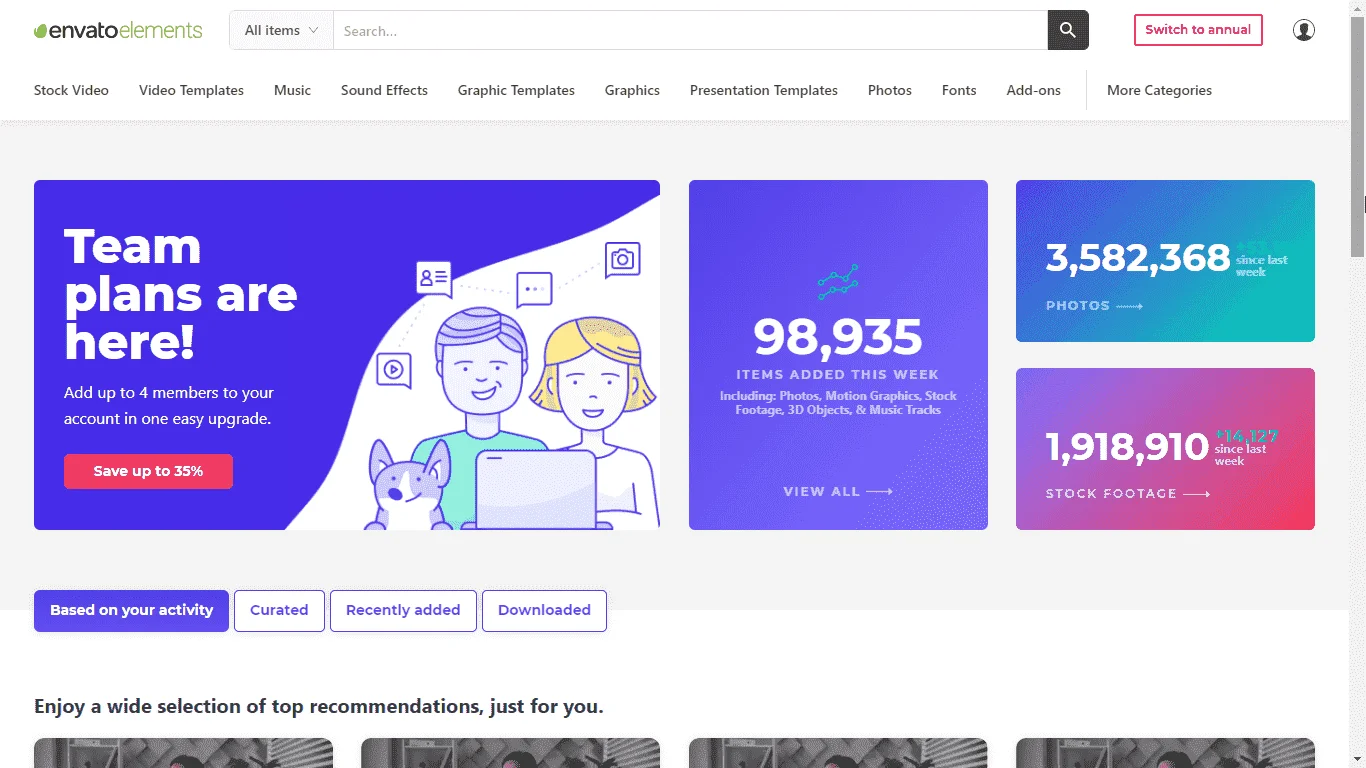Click the 3,582,368 photos count
This screenshot has height=768, width=1366.
pos(1138,258)
